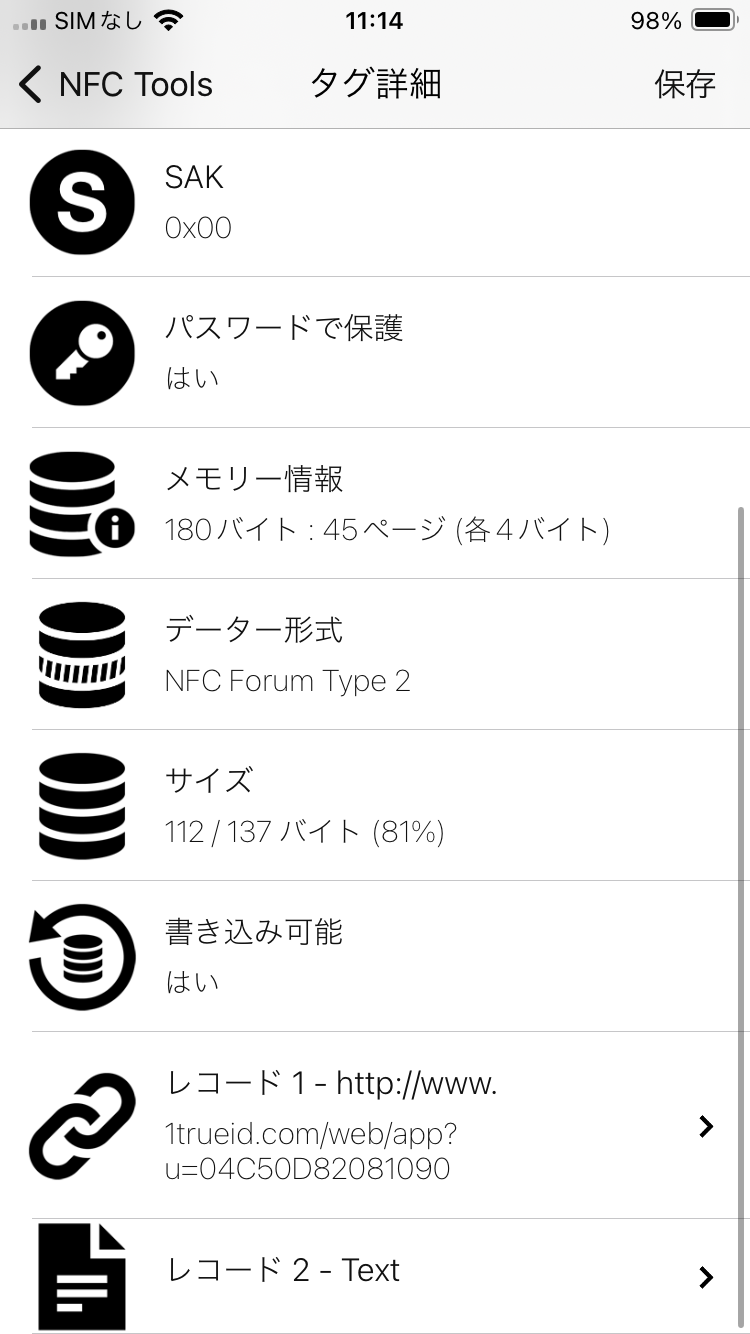750x1334 pixels.
Task: Expand Record 1 with its chevron arrow
Action: 706,1126
